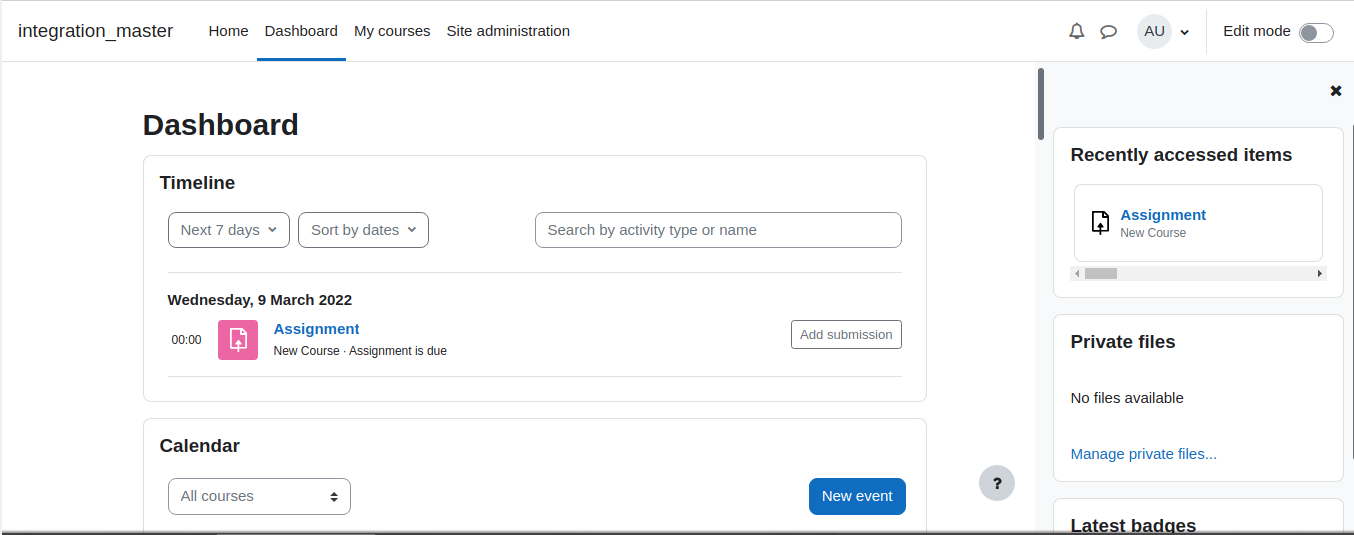Click the horizontal scrollbar thumb in Recently accessed items
Viewport: 1354px width, 535px height.
[1101, 273]
